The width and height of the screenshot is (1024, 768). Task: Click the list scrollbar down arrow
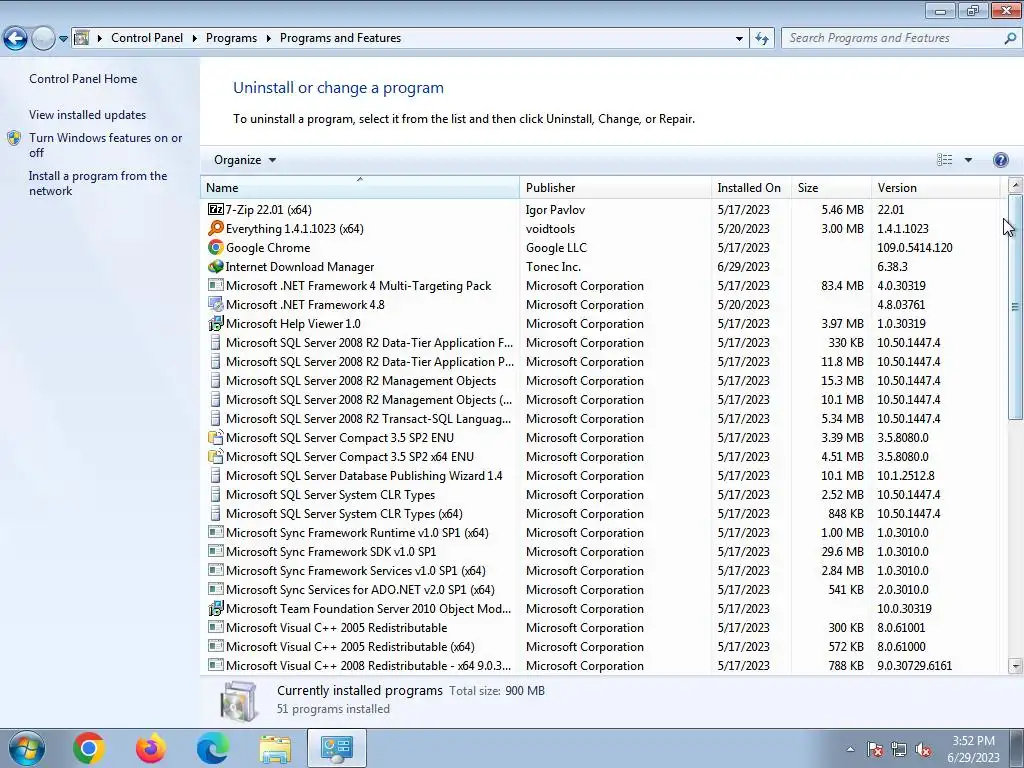pyautogui.click(x=1015, y=666)
